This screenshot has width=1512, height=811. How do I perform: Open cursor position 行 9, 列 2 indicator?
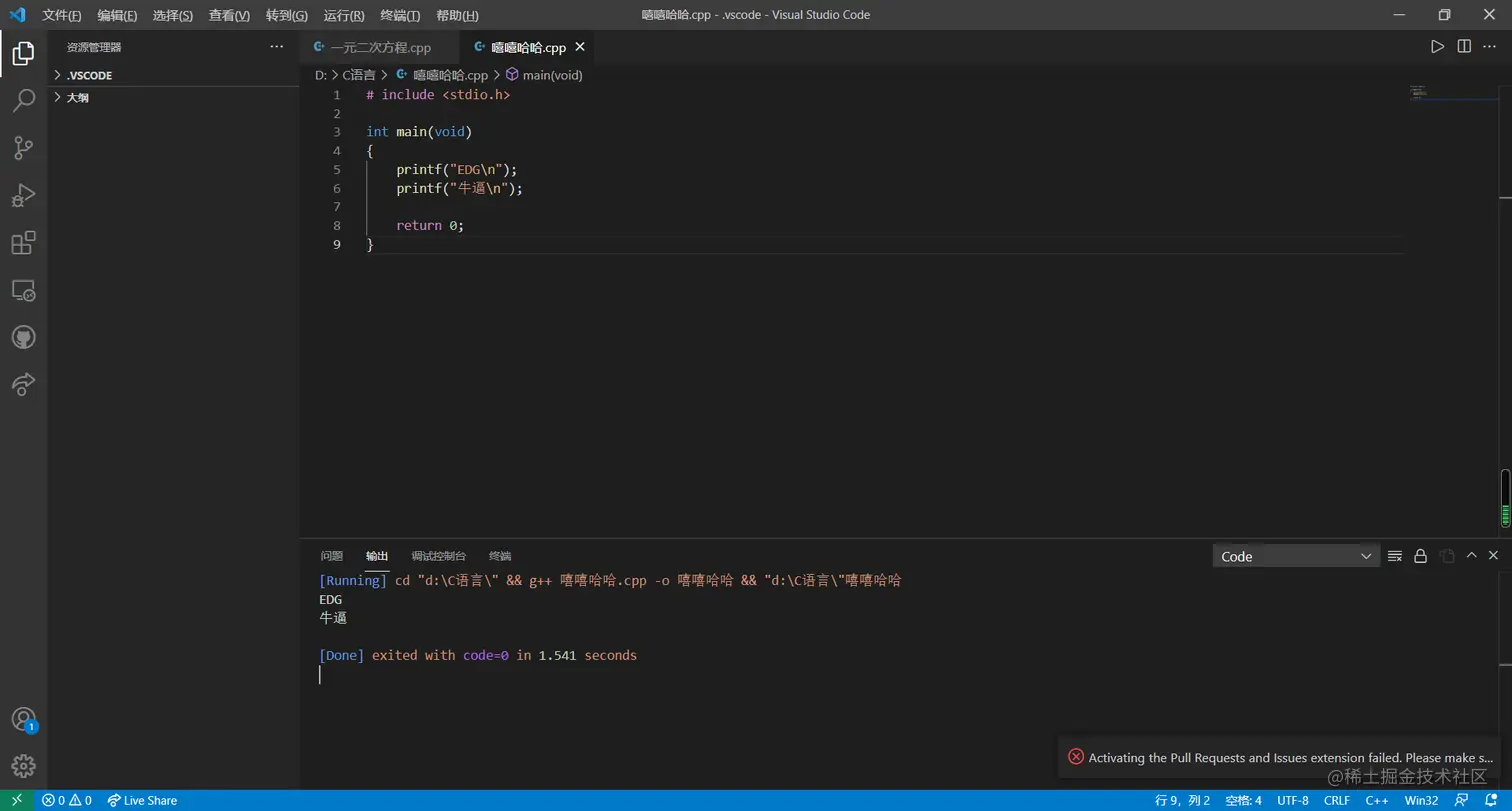click(x=1183, y=800)
